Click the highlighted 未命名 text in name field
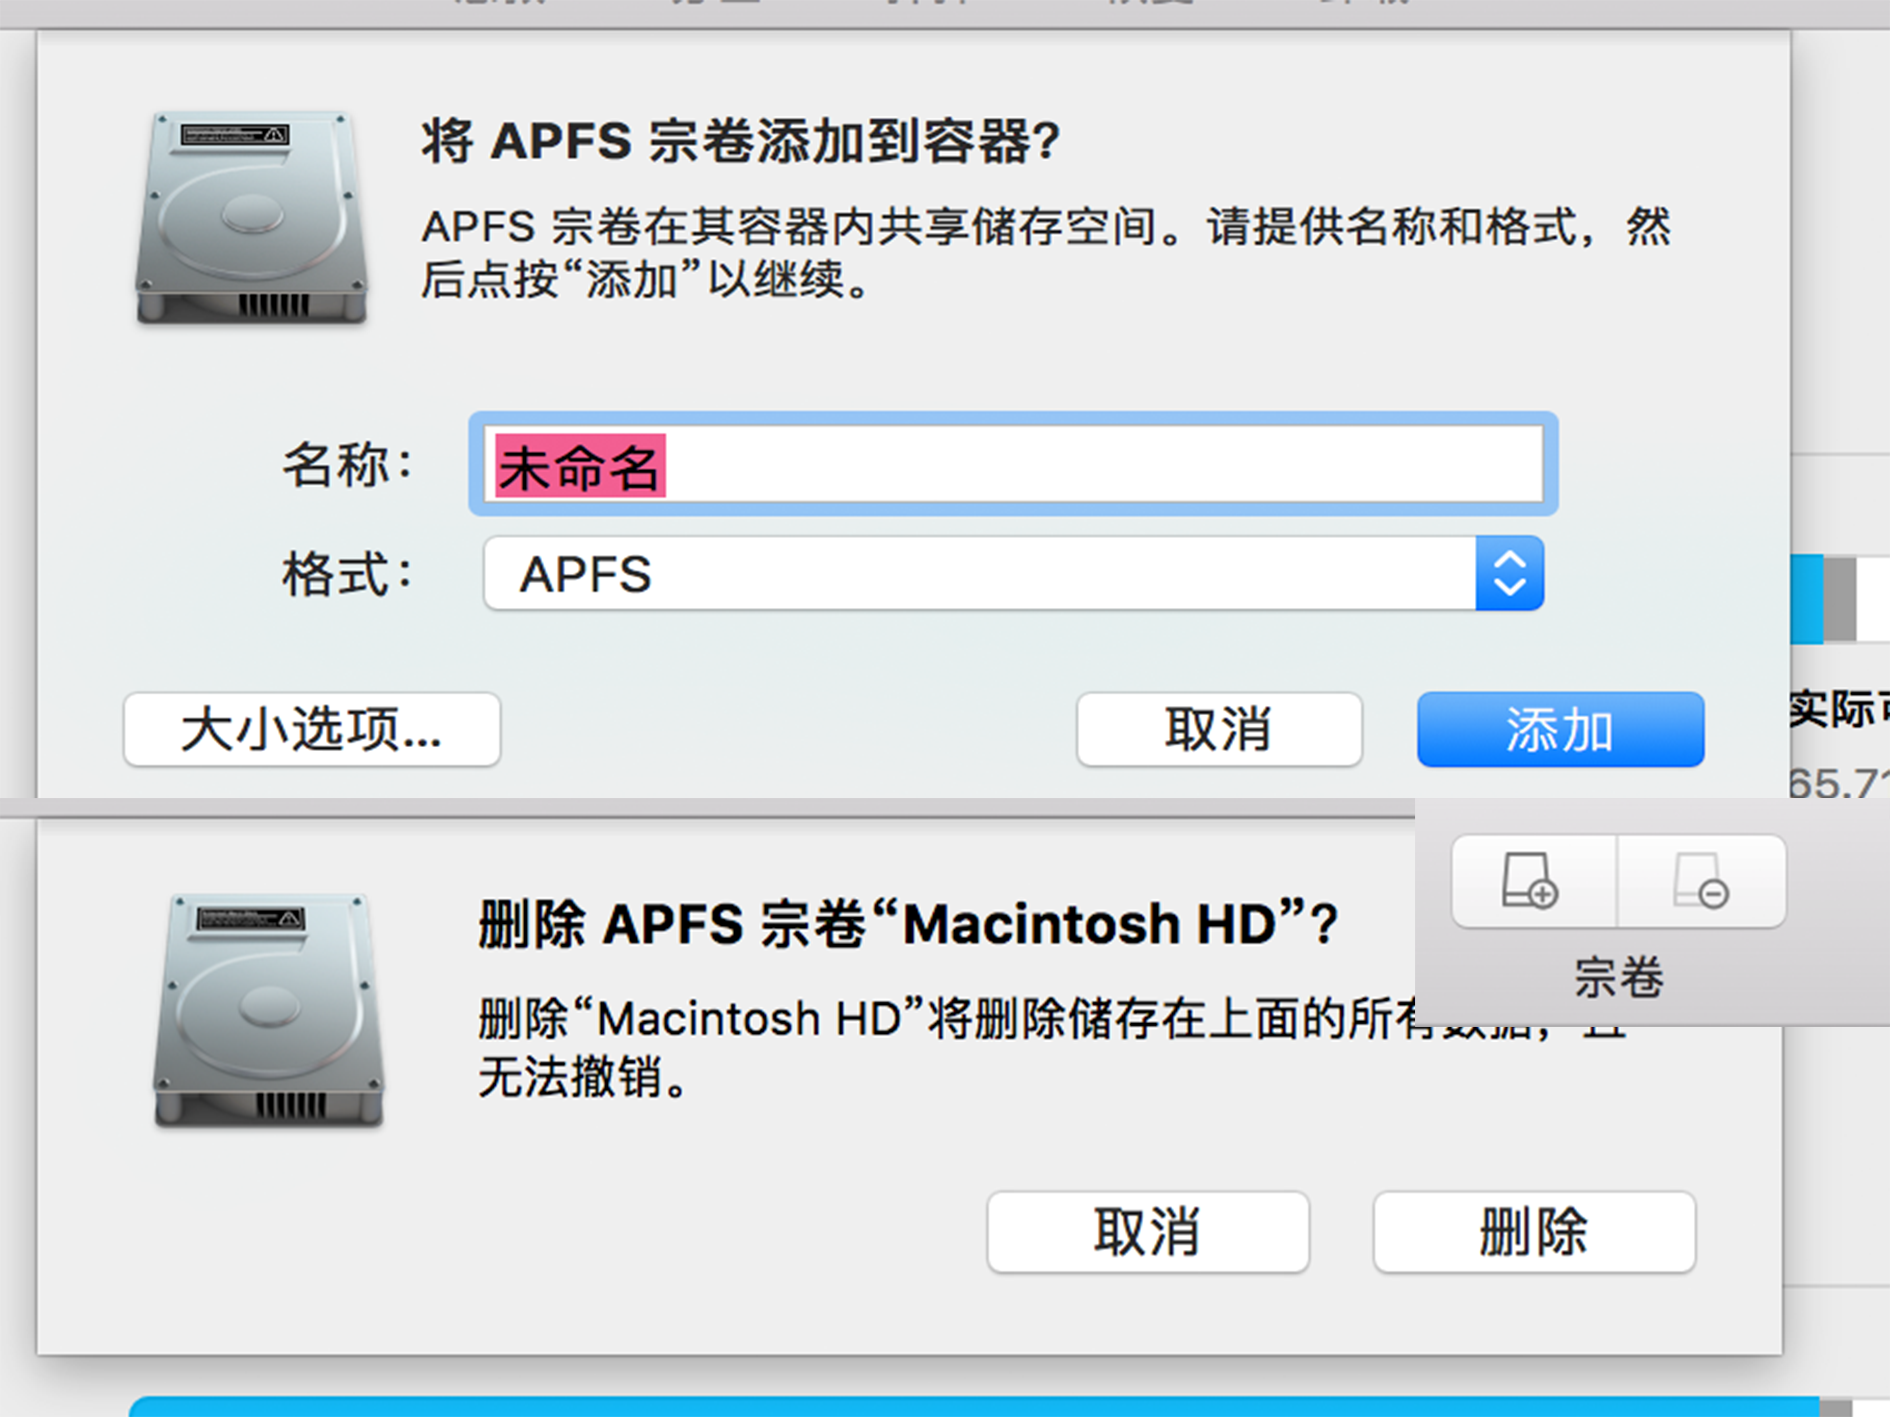The image size is (1890, 1417). (x=579, y=466)
